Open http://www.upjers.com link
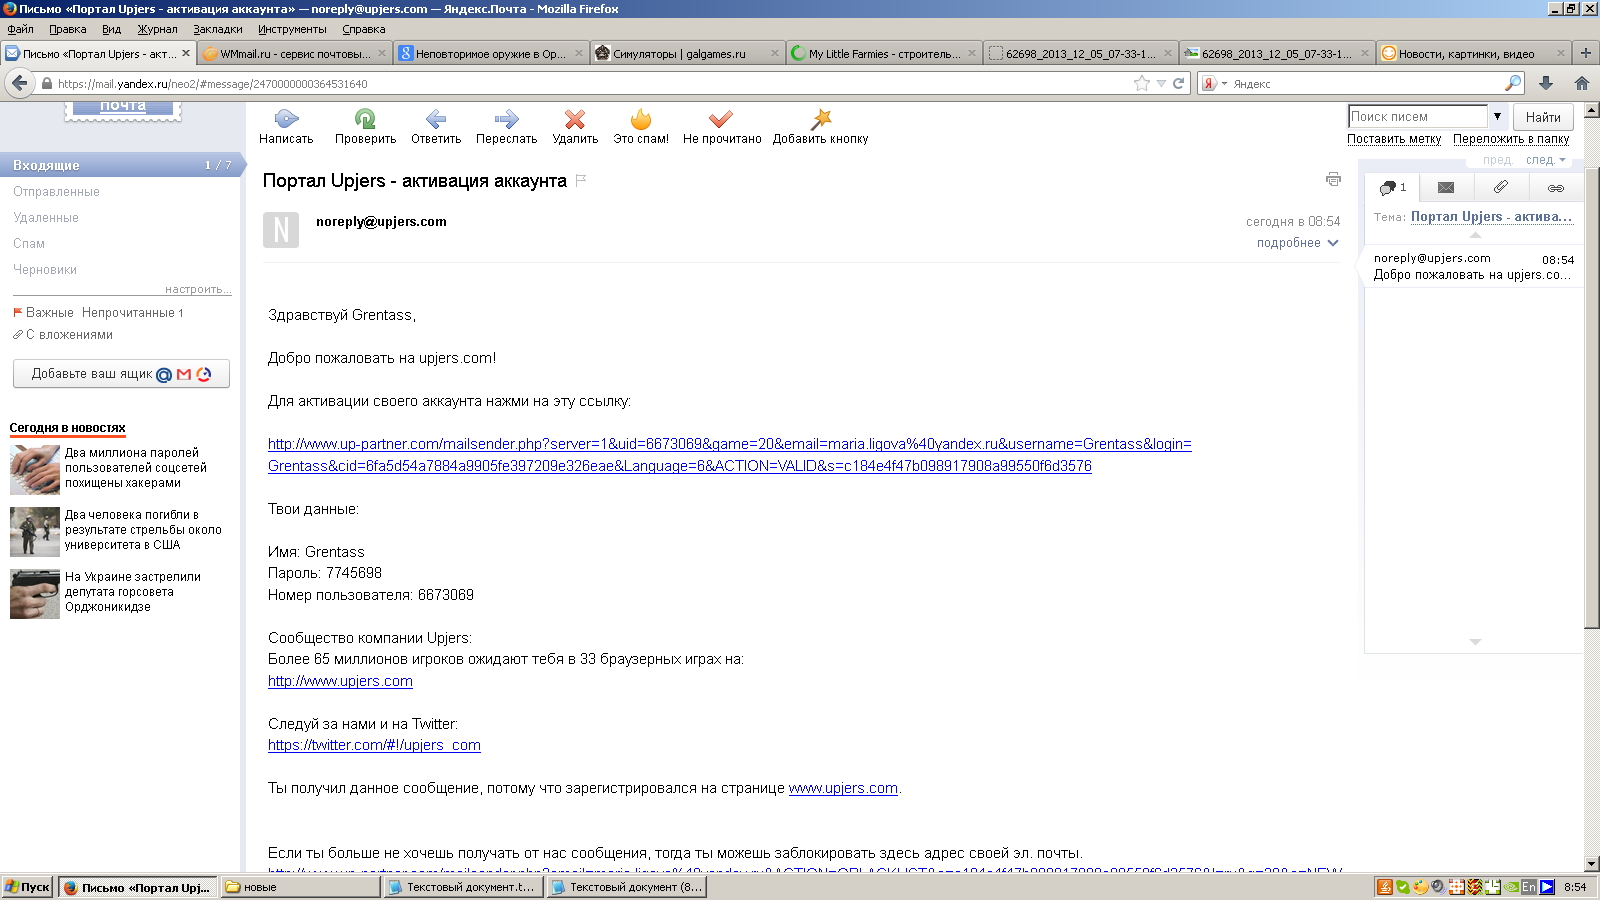This screenshot has height=900, width=1600. (340, 681)
